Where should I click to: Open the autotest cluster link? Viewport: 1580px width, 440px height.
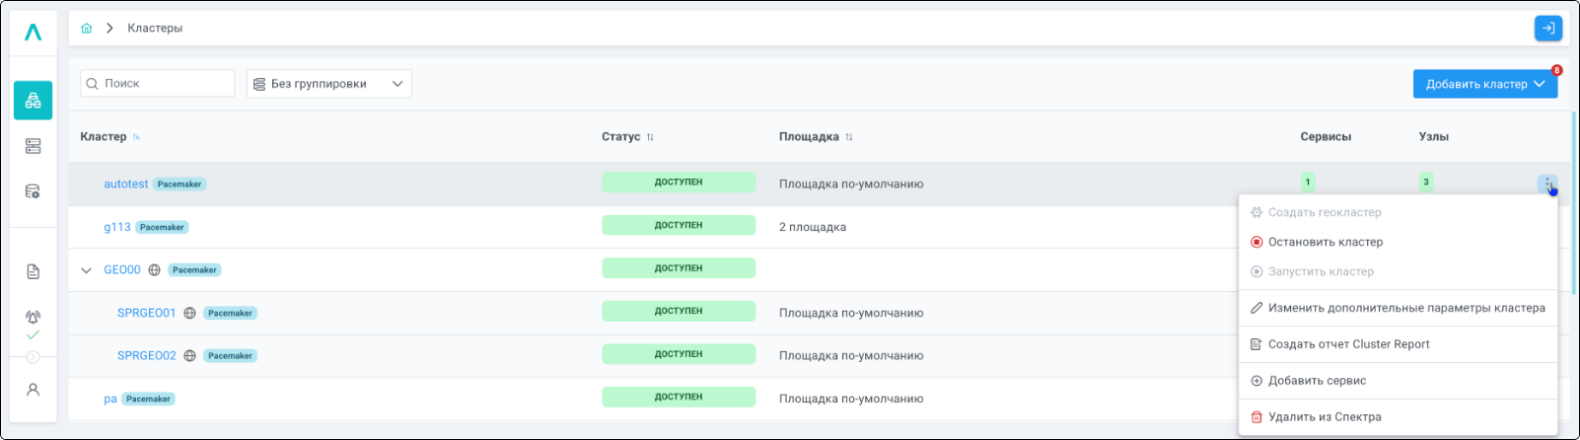point(126,184)
